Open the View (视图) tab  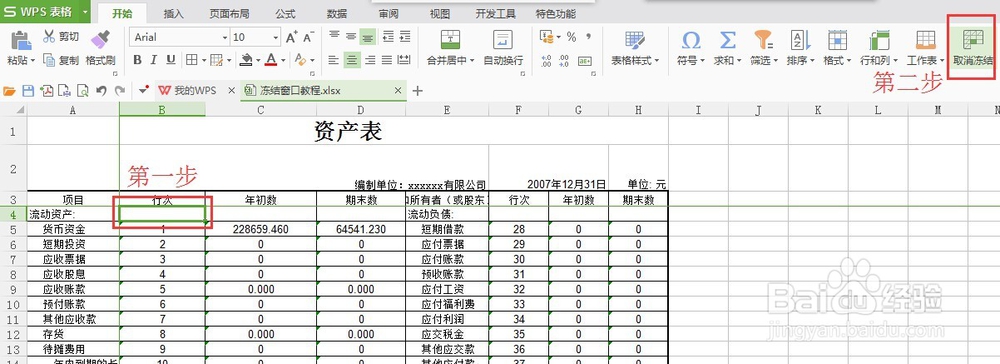pyautogui.click(x=439, y=13)
